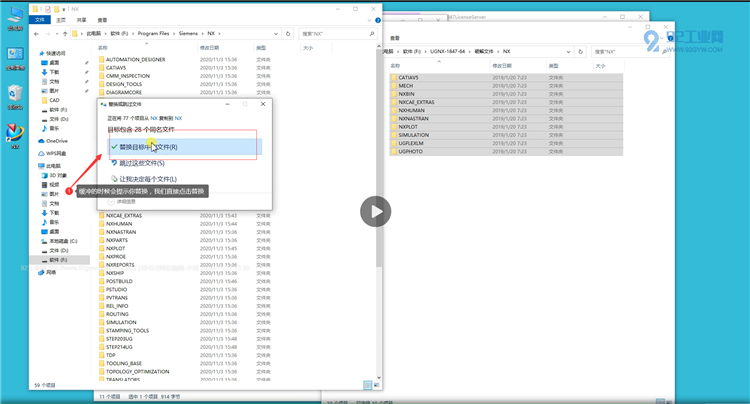750x404 pixels.
Task: Select 破解文件 in right window breadcrumb
Action: tap(484, 51)
